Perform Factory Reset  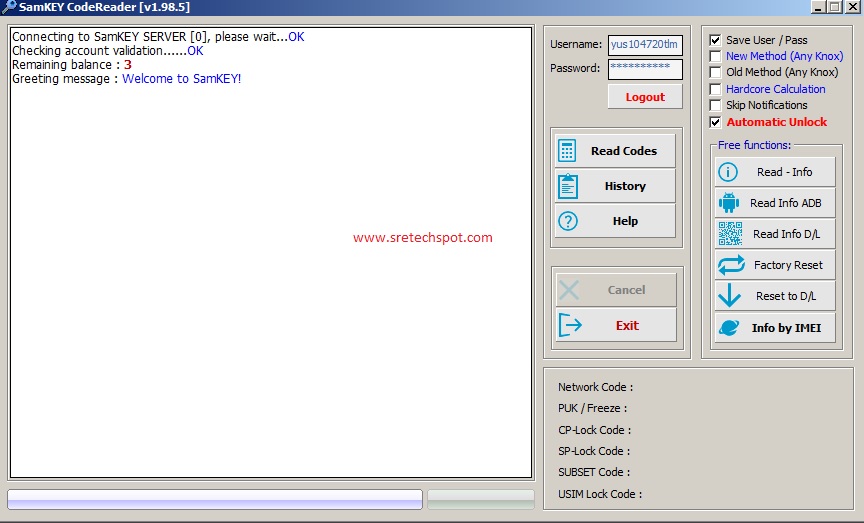coord(775,265)
